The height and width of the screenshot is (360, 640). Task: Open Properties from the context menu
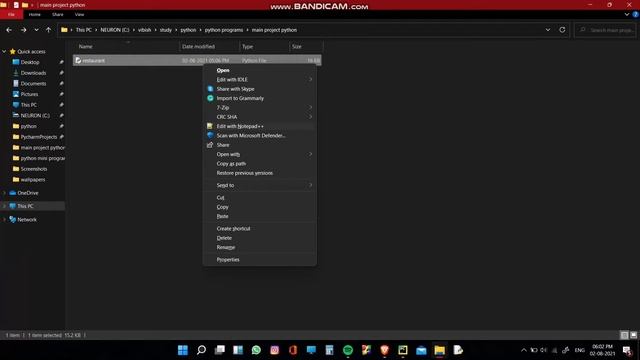(260, 260)
